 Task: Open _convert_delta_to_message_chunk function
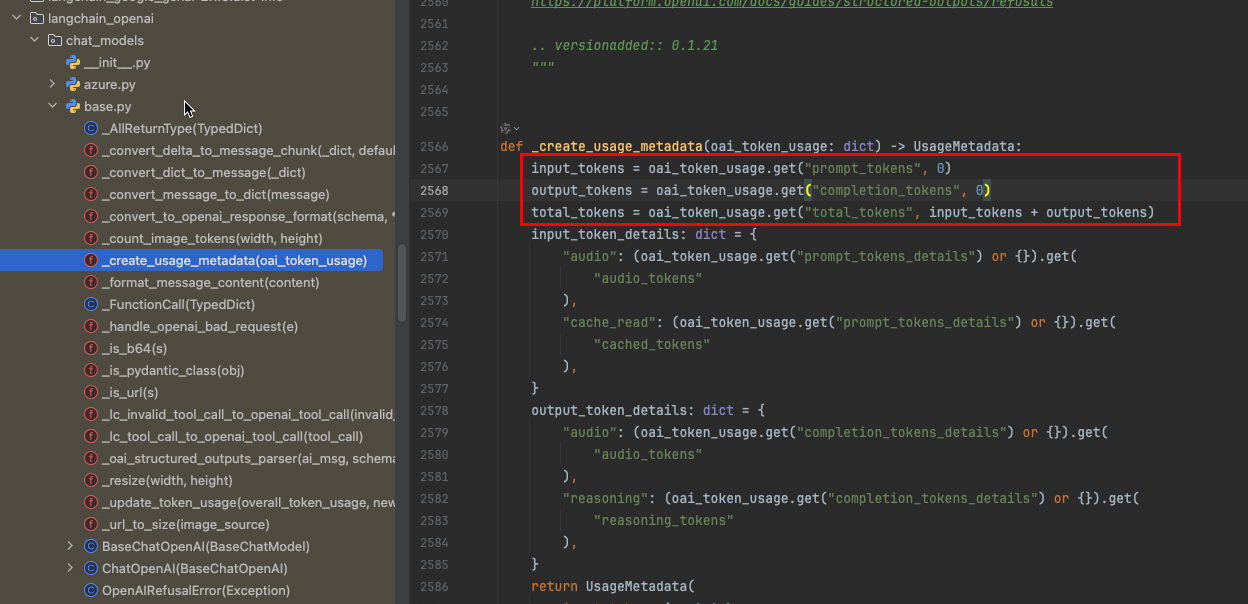coord(249,150)
